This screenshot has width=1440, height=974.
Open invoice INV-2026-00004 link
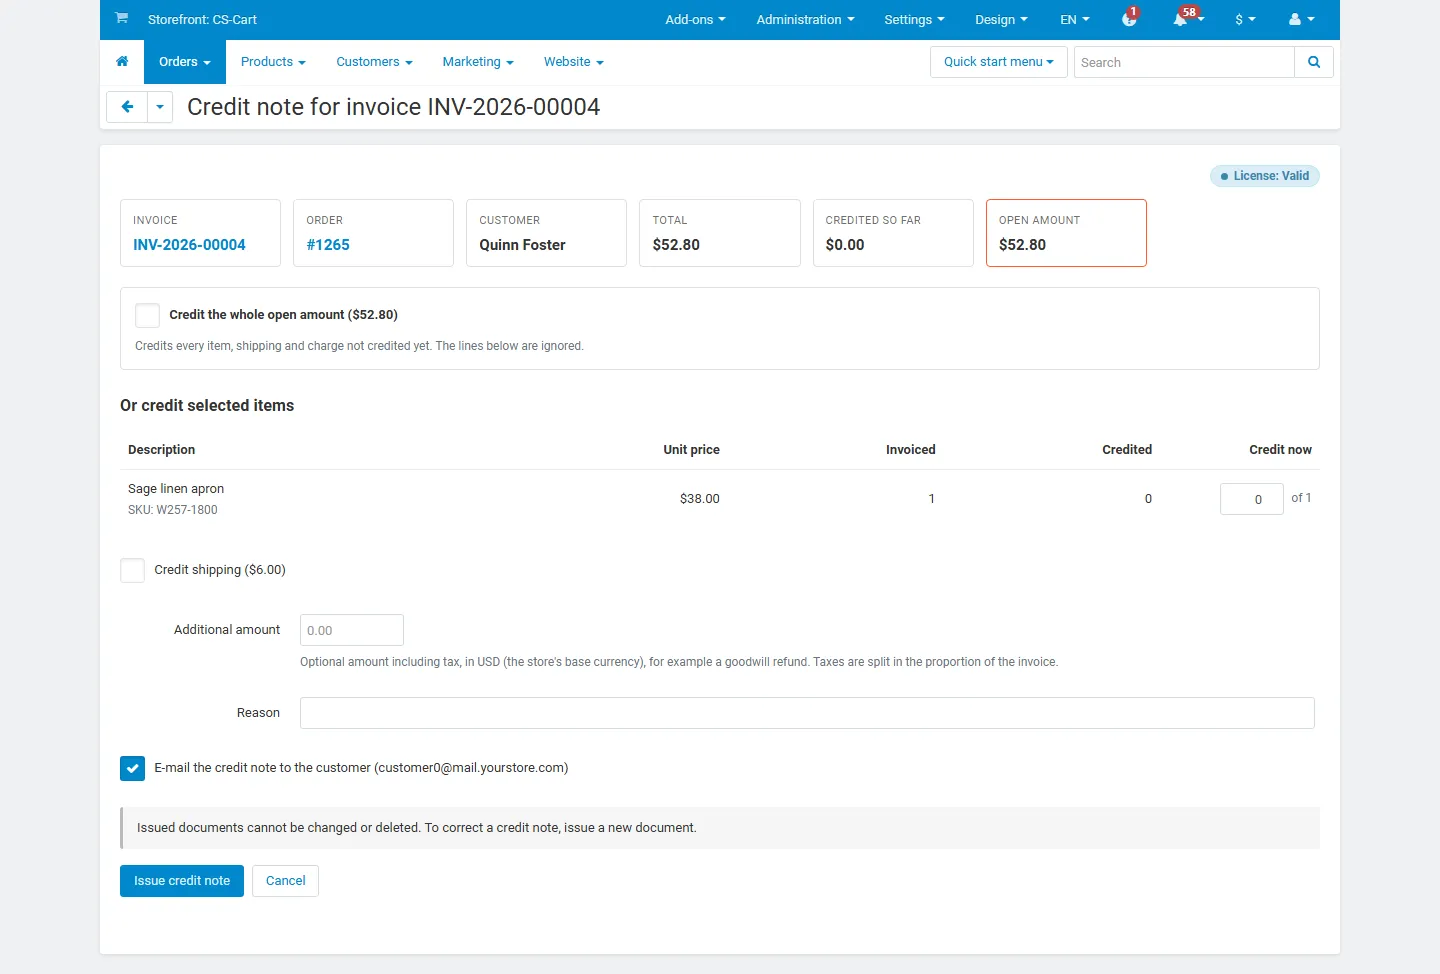pos(189,245)
